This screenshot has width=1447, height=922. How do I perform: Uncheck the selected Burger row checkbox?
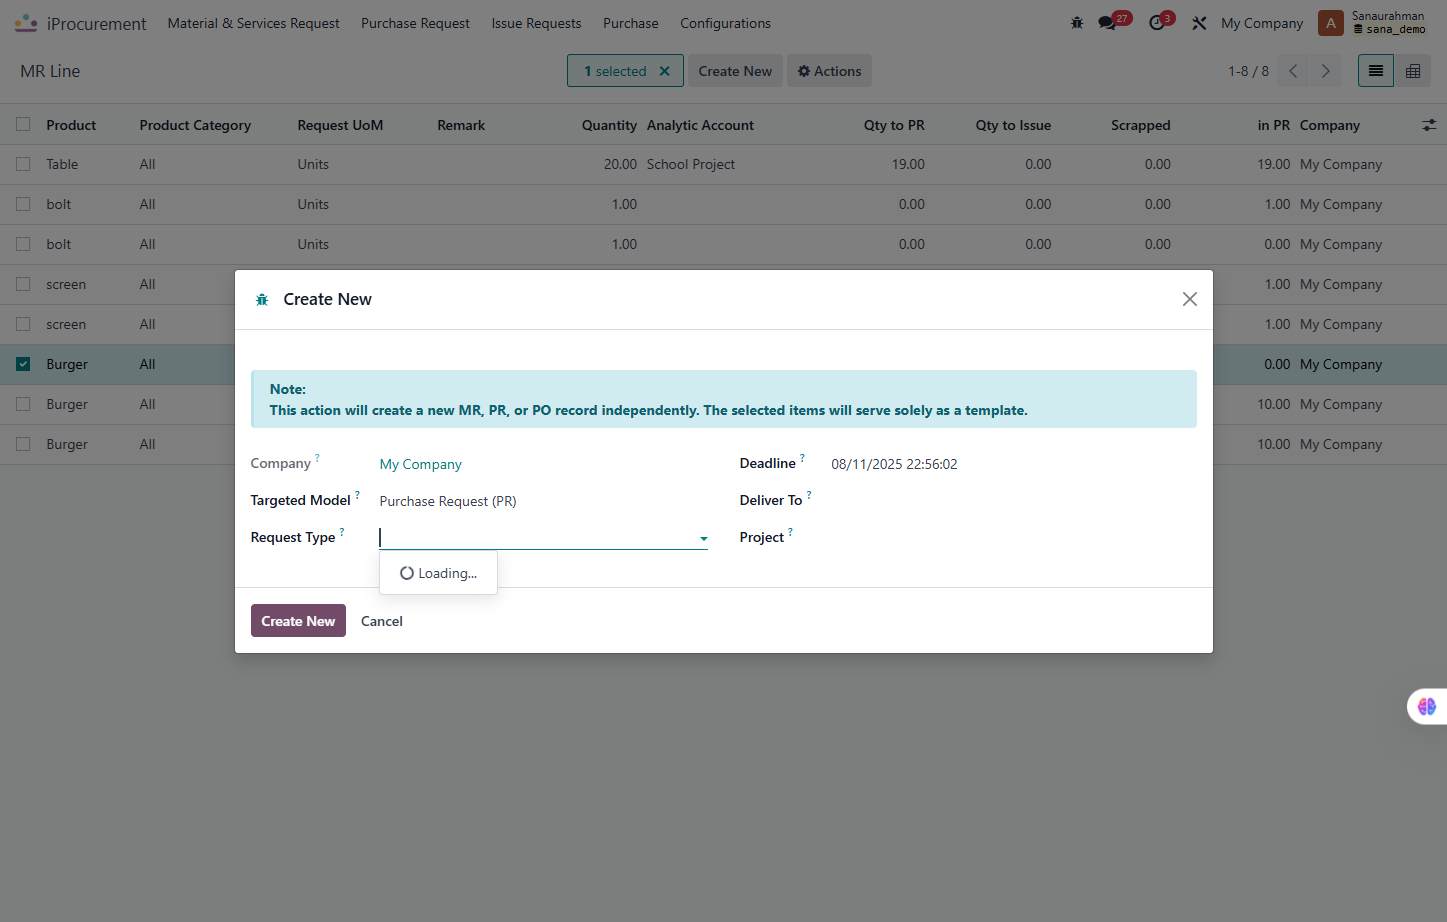click(x=23, y=364)
